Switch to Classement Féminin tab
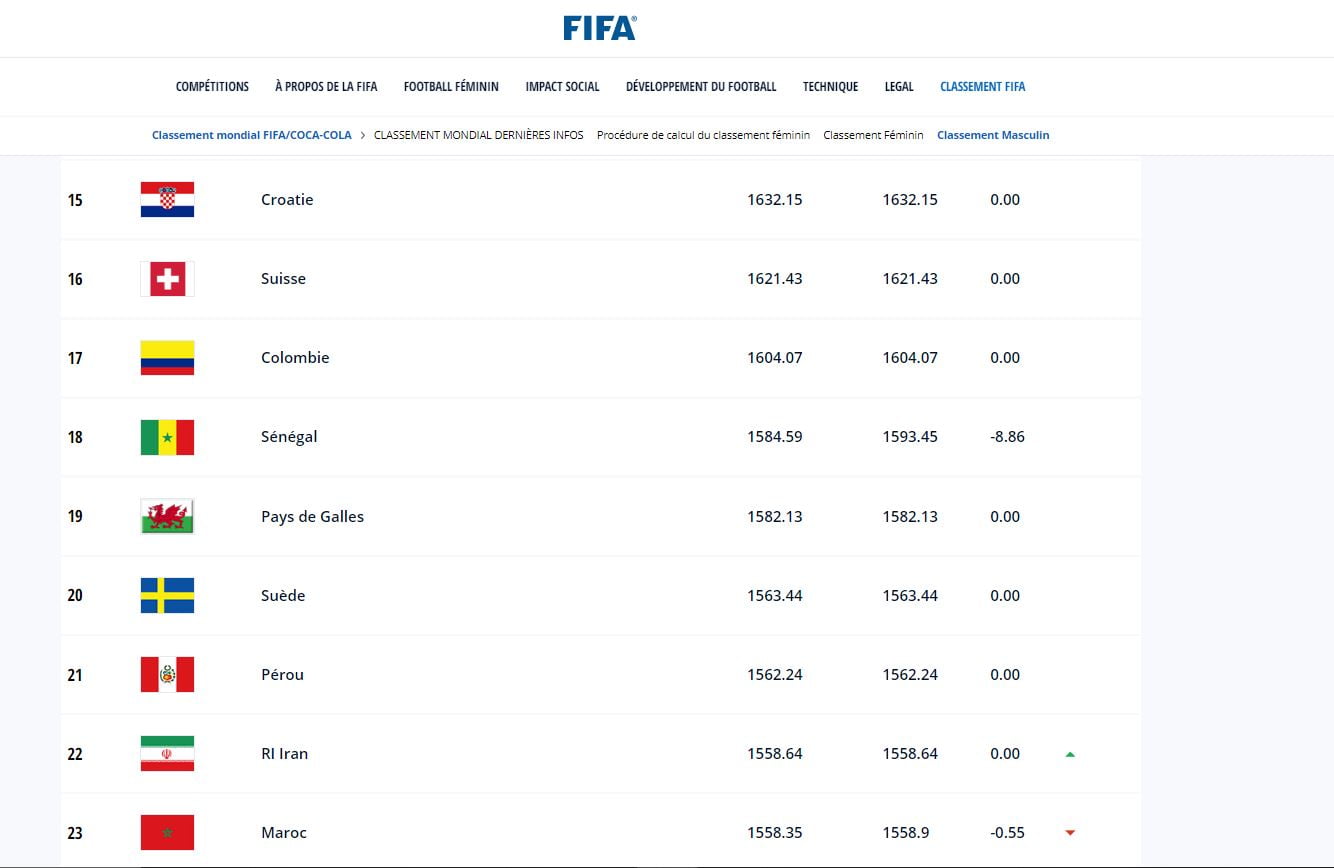This screenshot has height=868, width=1334. 873,135
